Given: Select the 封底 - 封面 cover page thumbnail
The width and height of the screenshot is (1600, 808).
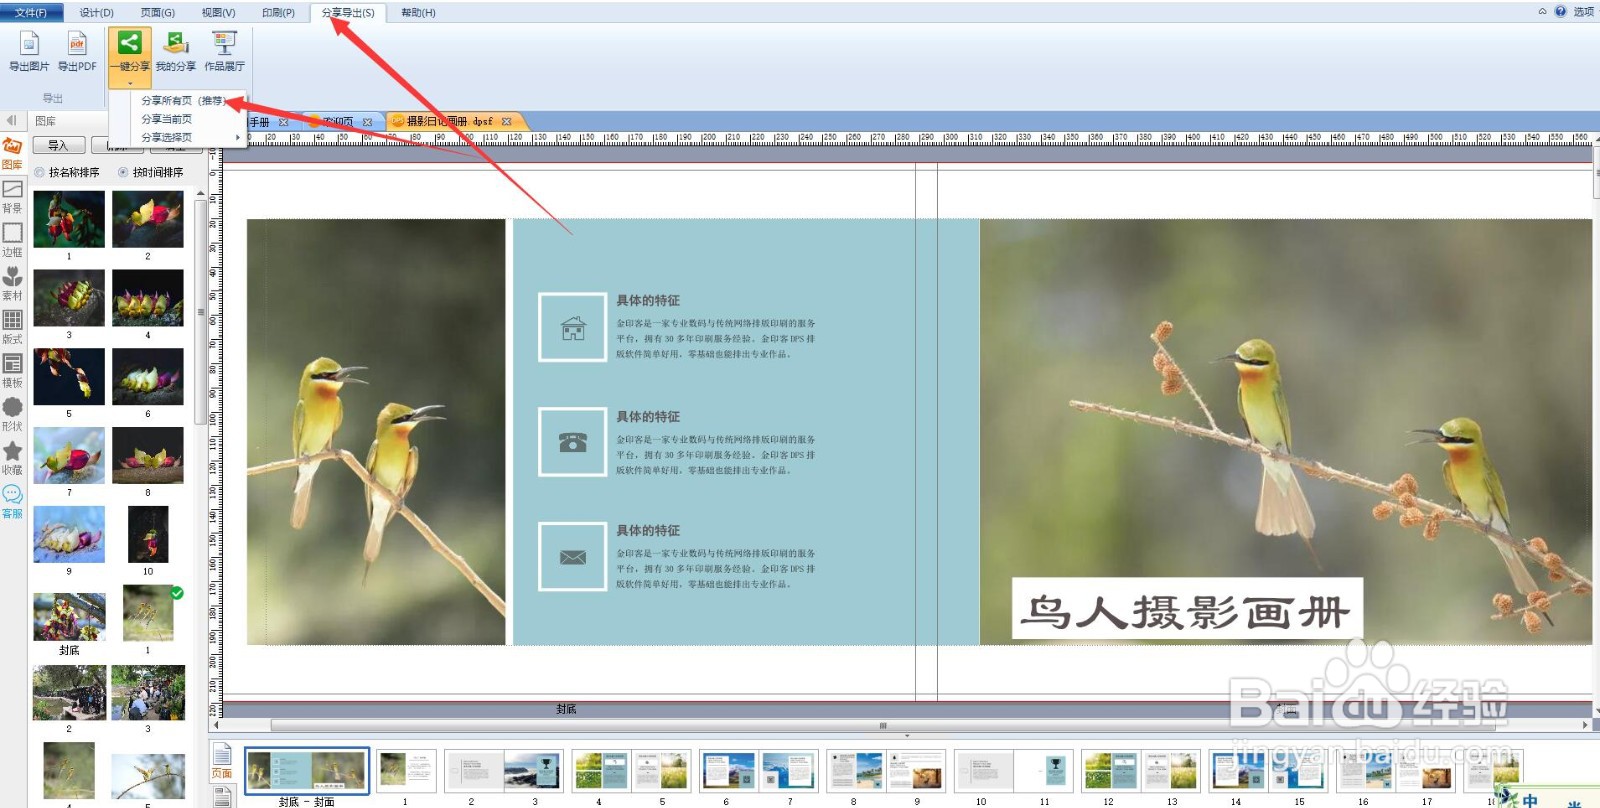Looking at the screenshot, I should click(307, 772).
